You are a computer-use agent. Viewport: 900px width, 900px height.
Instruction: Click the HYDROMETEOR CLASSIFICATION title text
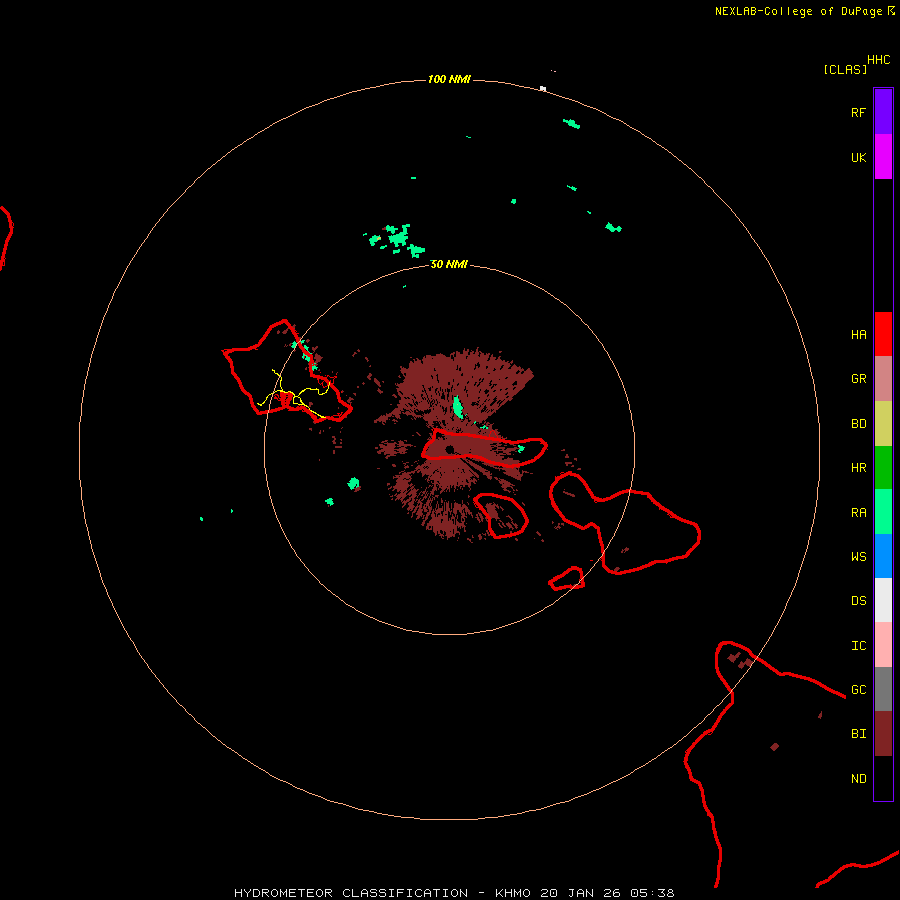point(351,893)
